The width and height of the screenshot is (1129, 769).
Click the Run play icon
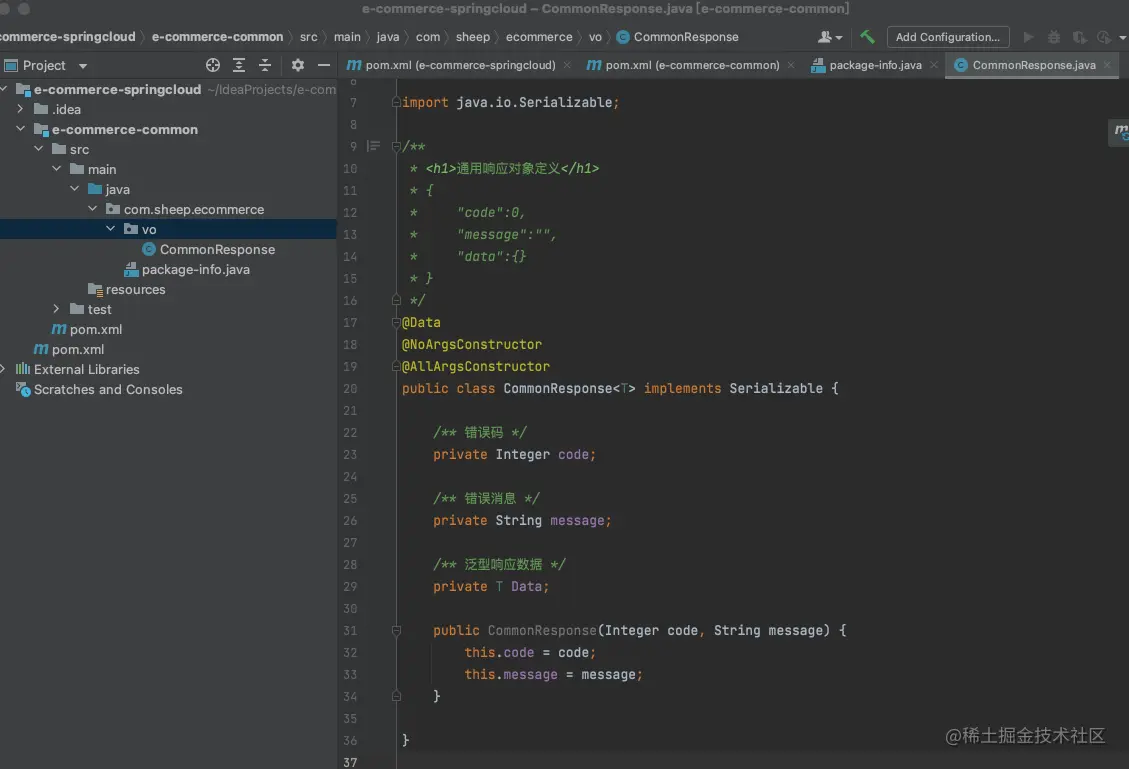[1028, 37]
